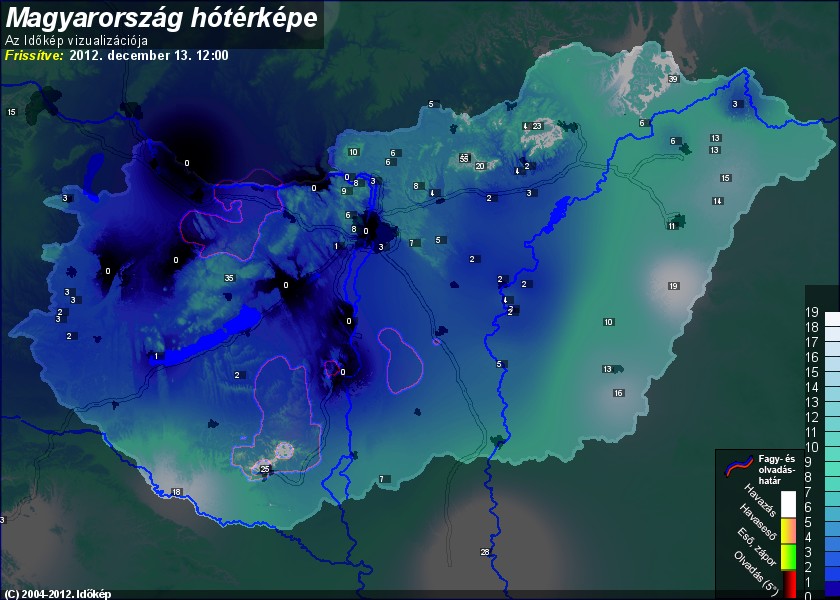The width and height of the screenshot is (840, 600).
Task: Click the 9 marker northwest of Budapest
Action: pyautogui.click(x=344, y=190)
